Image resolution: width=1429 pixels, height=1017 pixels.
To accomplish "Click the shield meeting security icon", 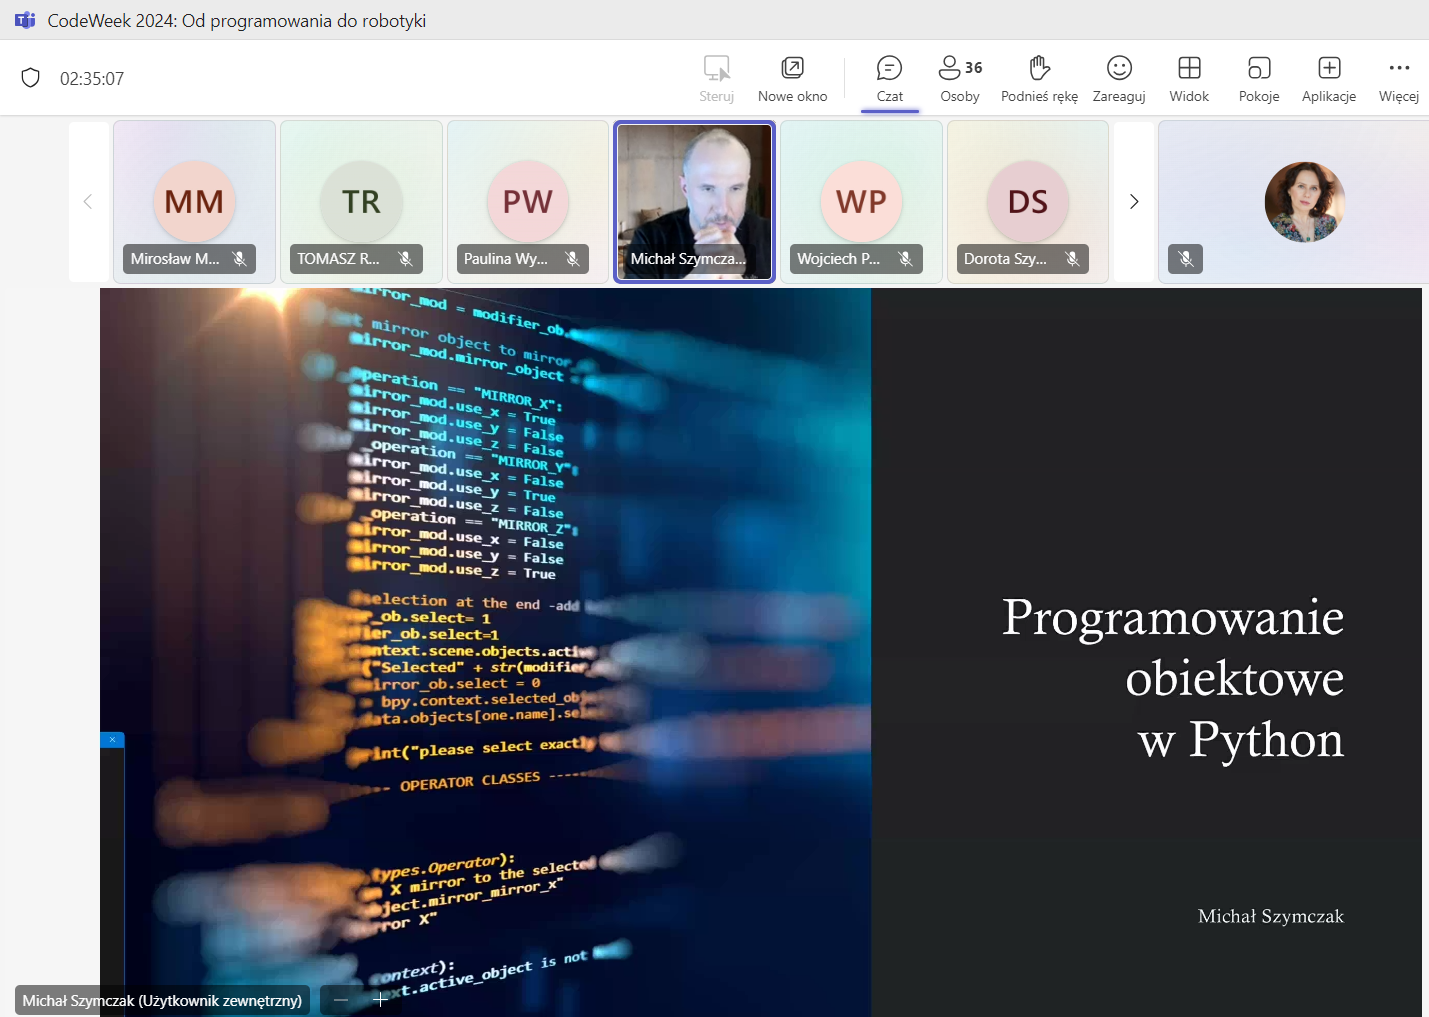I will pyautogui.click(x=31, y=78).
